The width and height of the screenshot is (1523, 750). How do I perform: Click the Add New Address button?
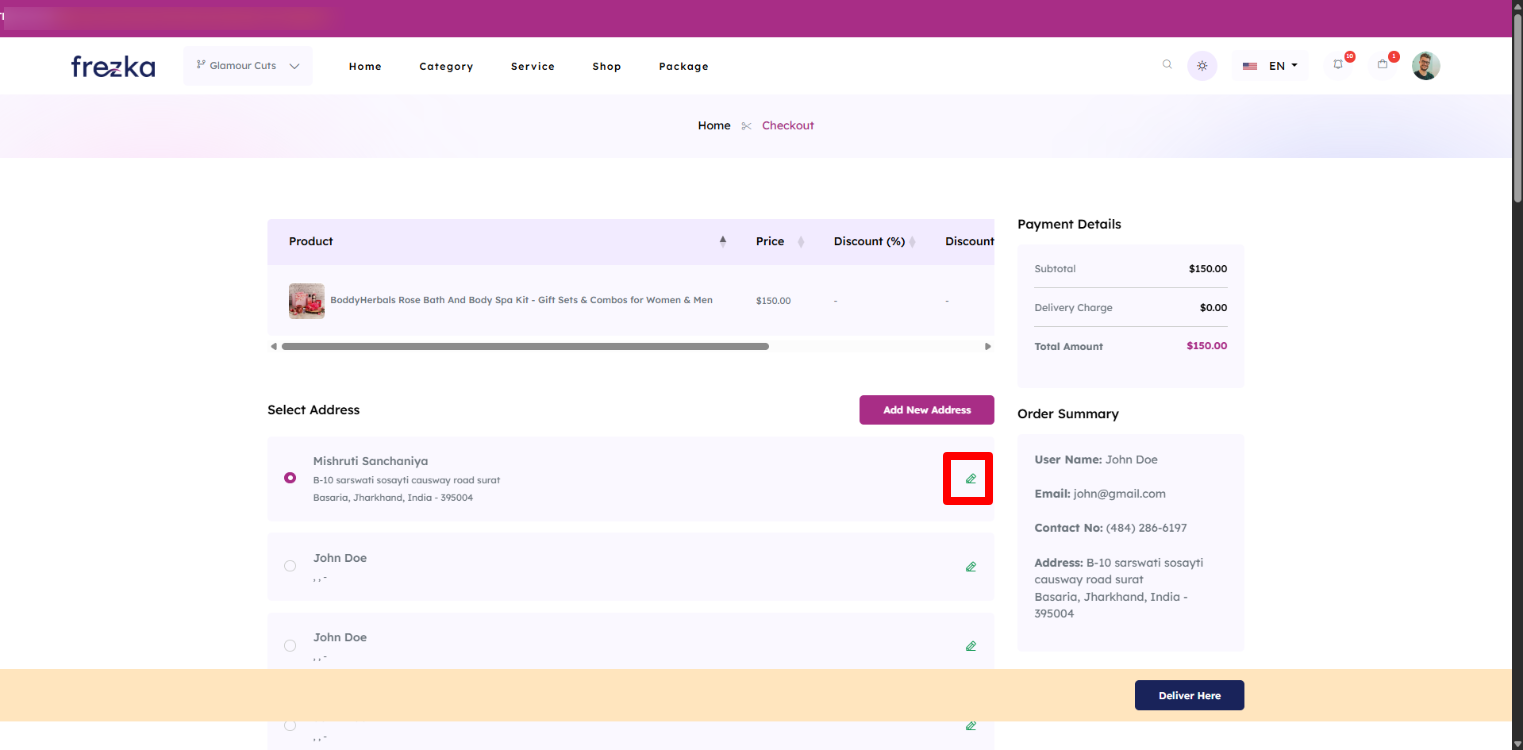pyautogui.click(x=926, y=410)
